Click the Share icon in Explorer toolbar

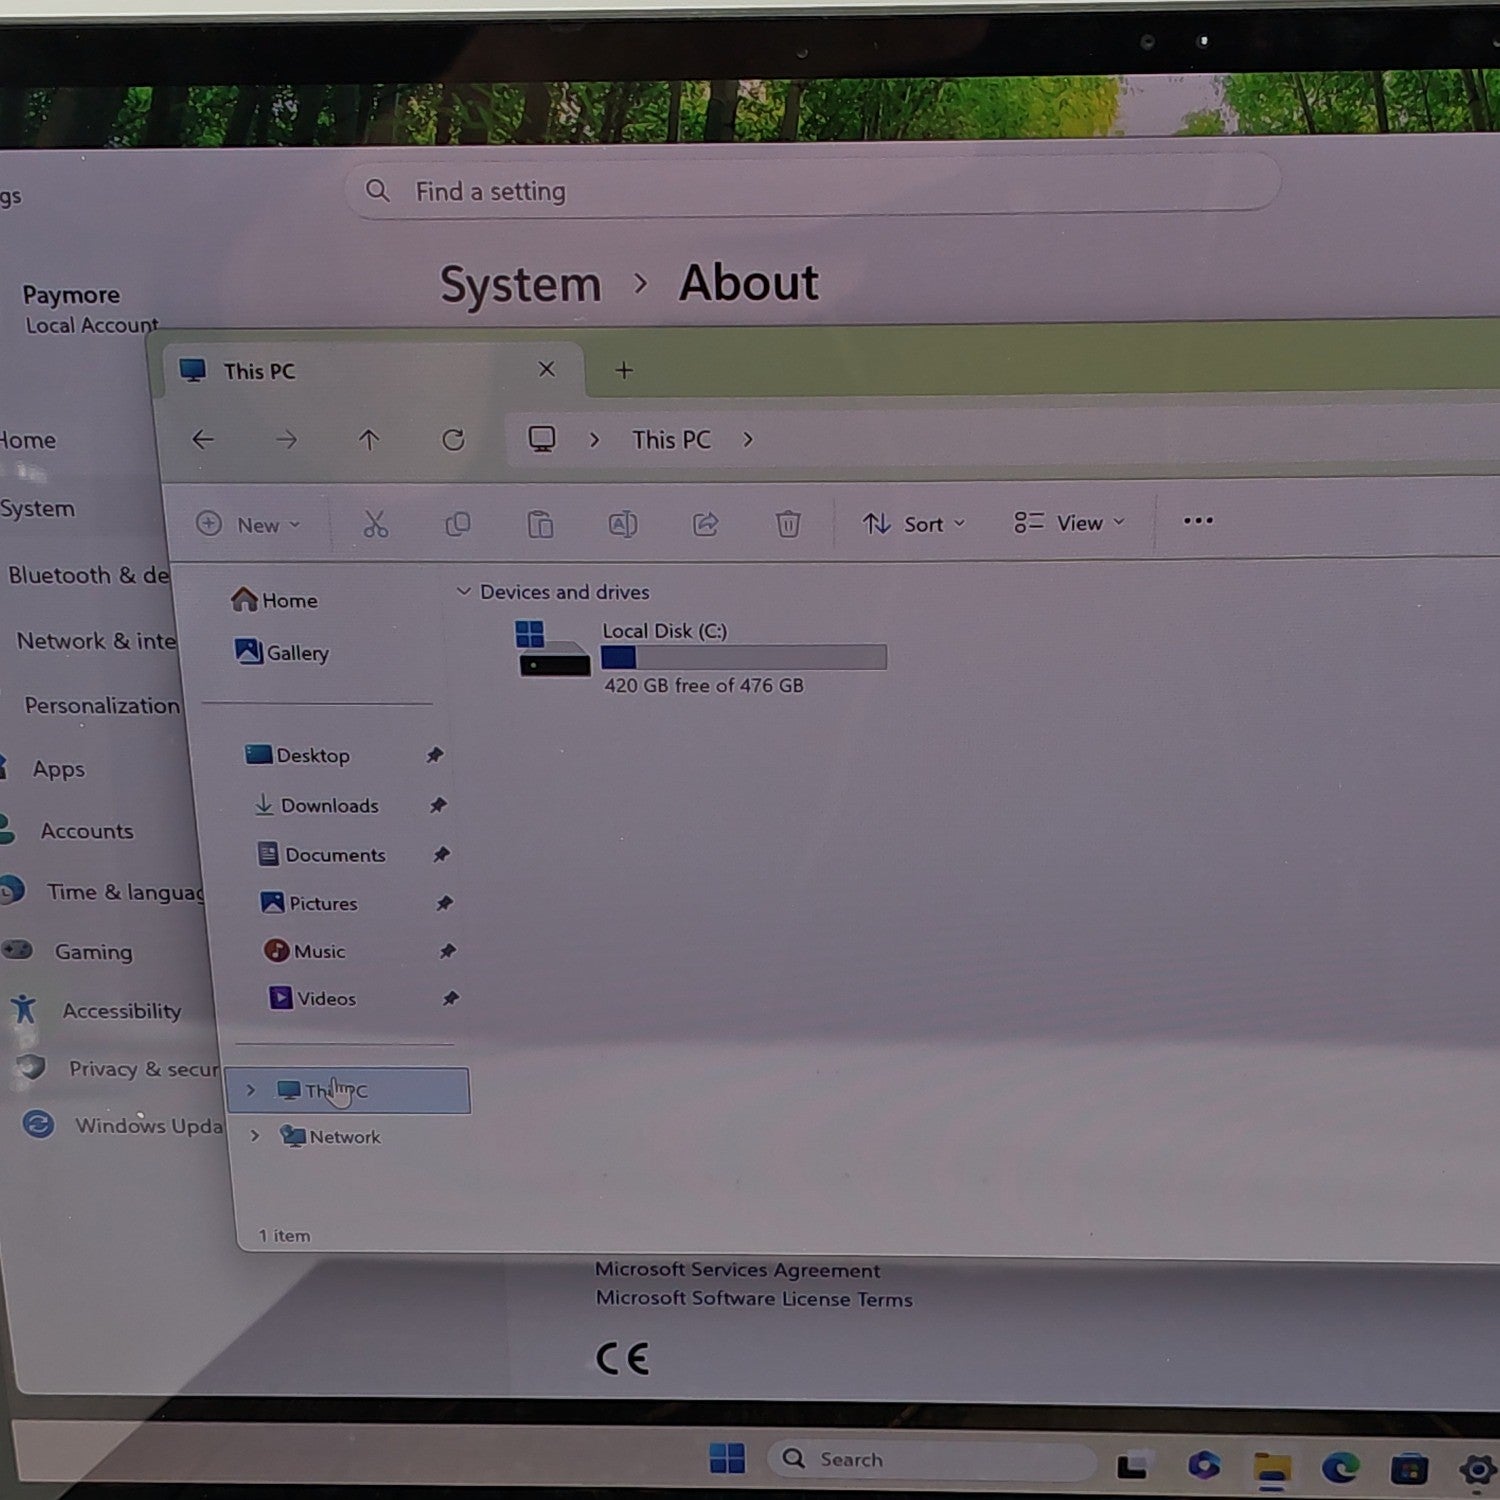[706, 524]
